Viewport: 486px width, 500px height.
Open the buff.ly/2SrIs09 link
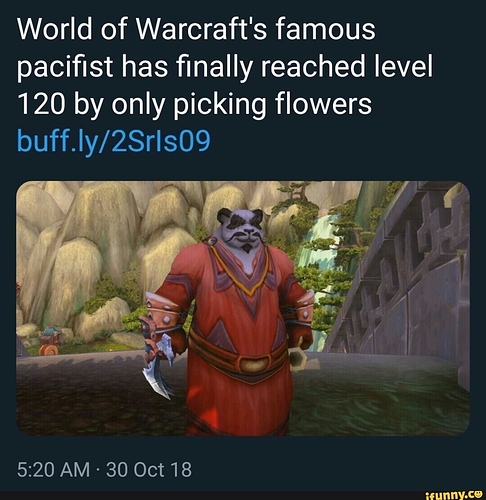[113, 141]
